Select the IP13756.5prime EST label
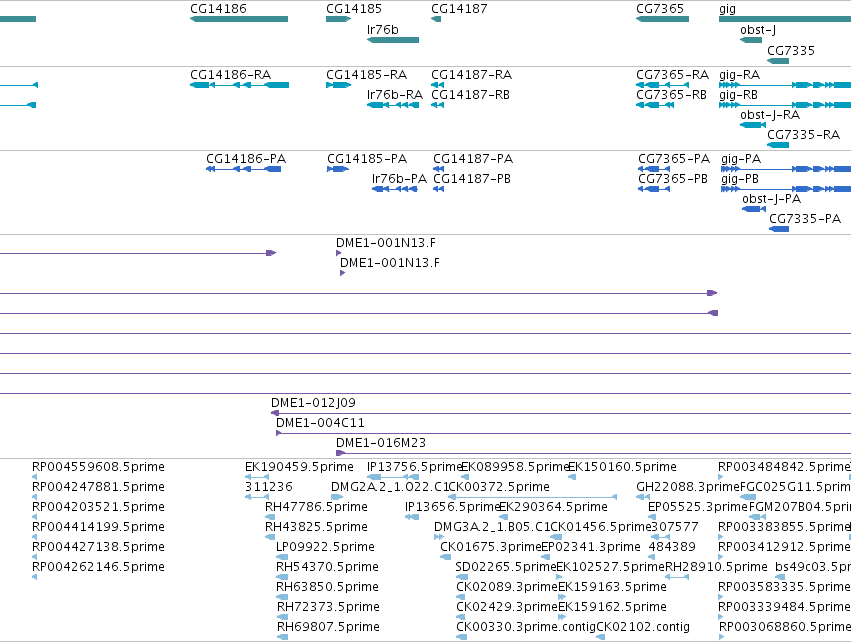This screenshot has height=642, width=851. point(414,467)
